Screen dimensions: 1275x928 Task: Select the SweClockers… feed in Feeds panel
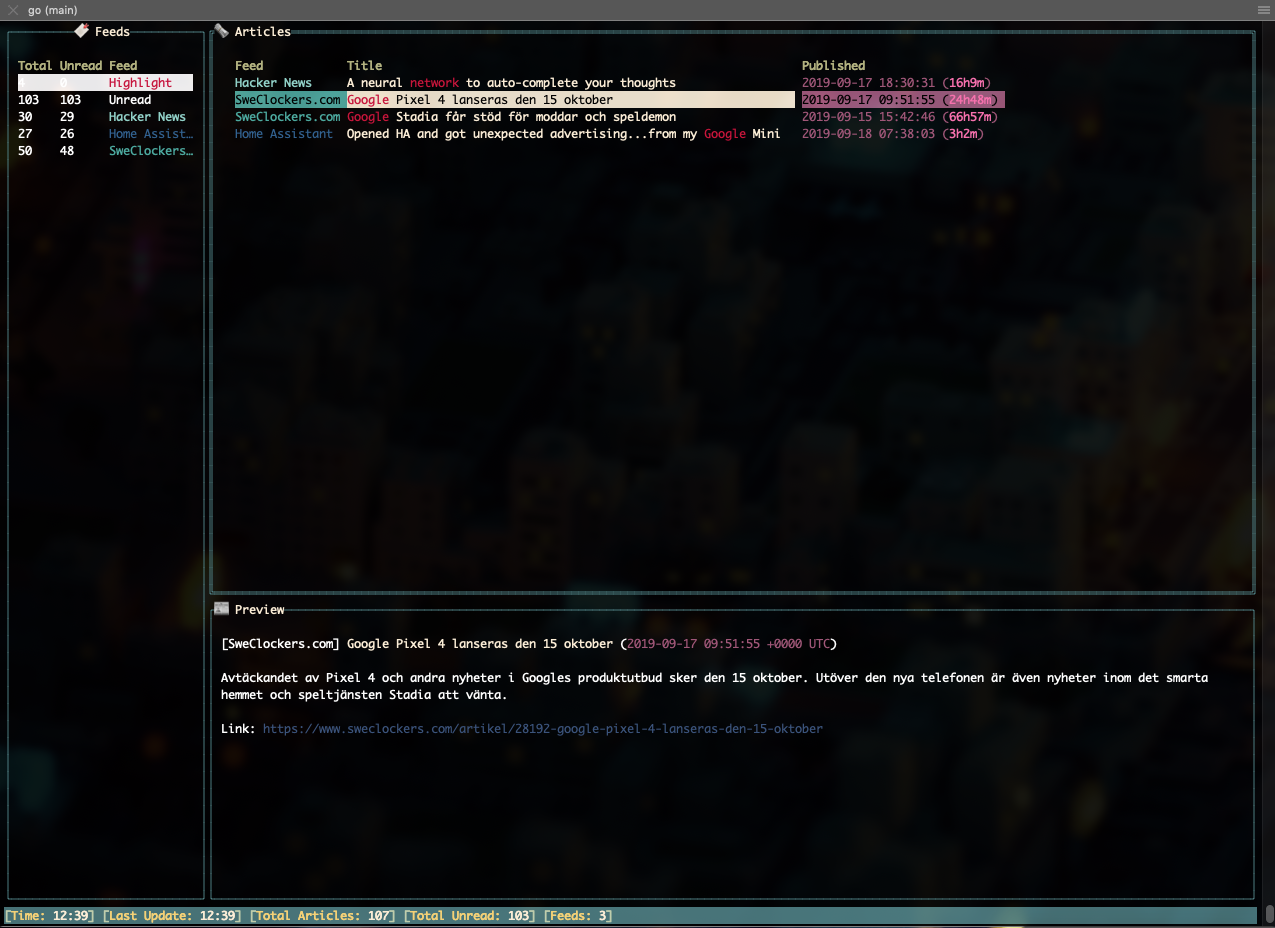tap(150, 151)
